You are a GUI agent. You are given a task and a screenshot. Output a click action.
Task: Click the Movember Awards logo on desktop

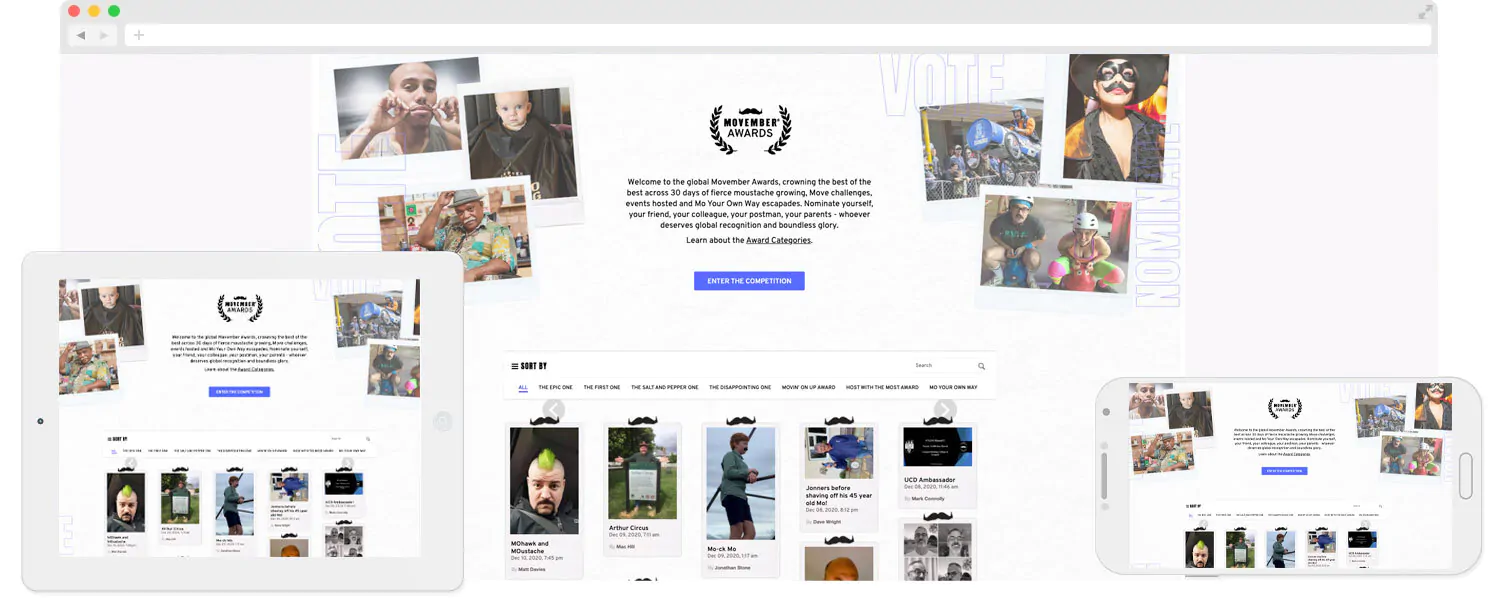(x=750, y=130)
